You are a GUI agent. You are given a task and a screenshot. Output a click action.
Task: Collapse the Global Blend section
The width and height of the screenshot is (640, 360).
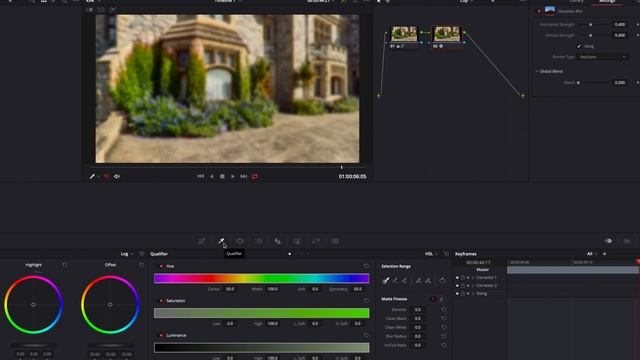click(537, 71)
